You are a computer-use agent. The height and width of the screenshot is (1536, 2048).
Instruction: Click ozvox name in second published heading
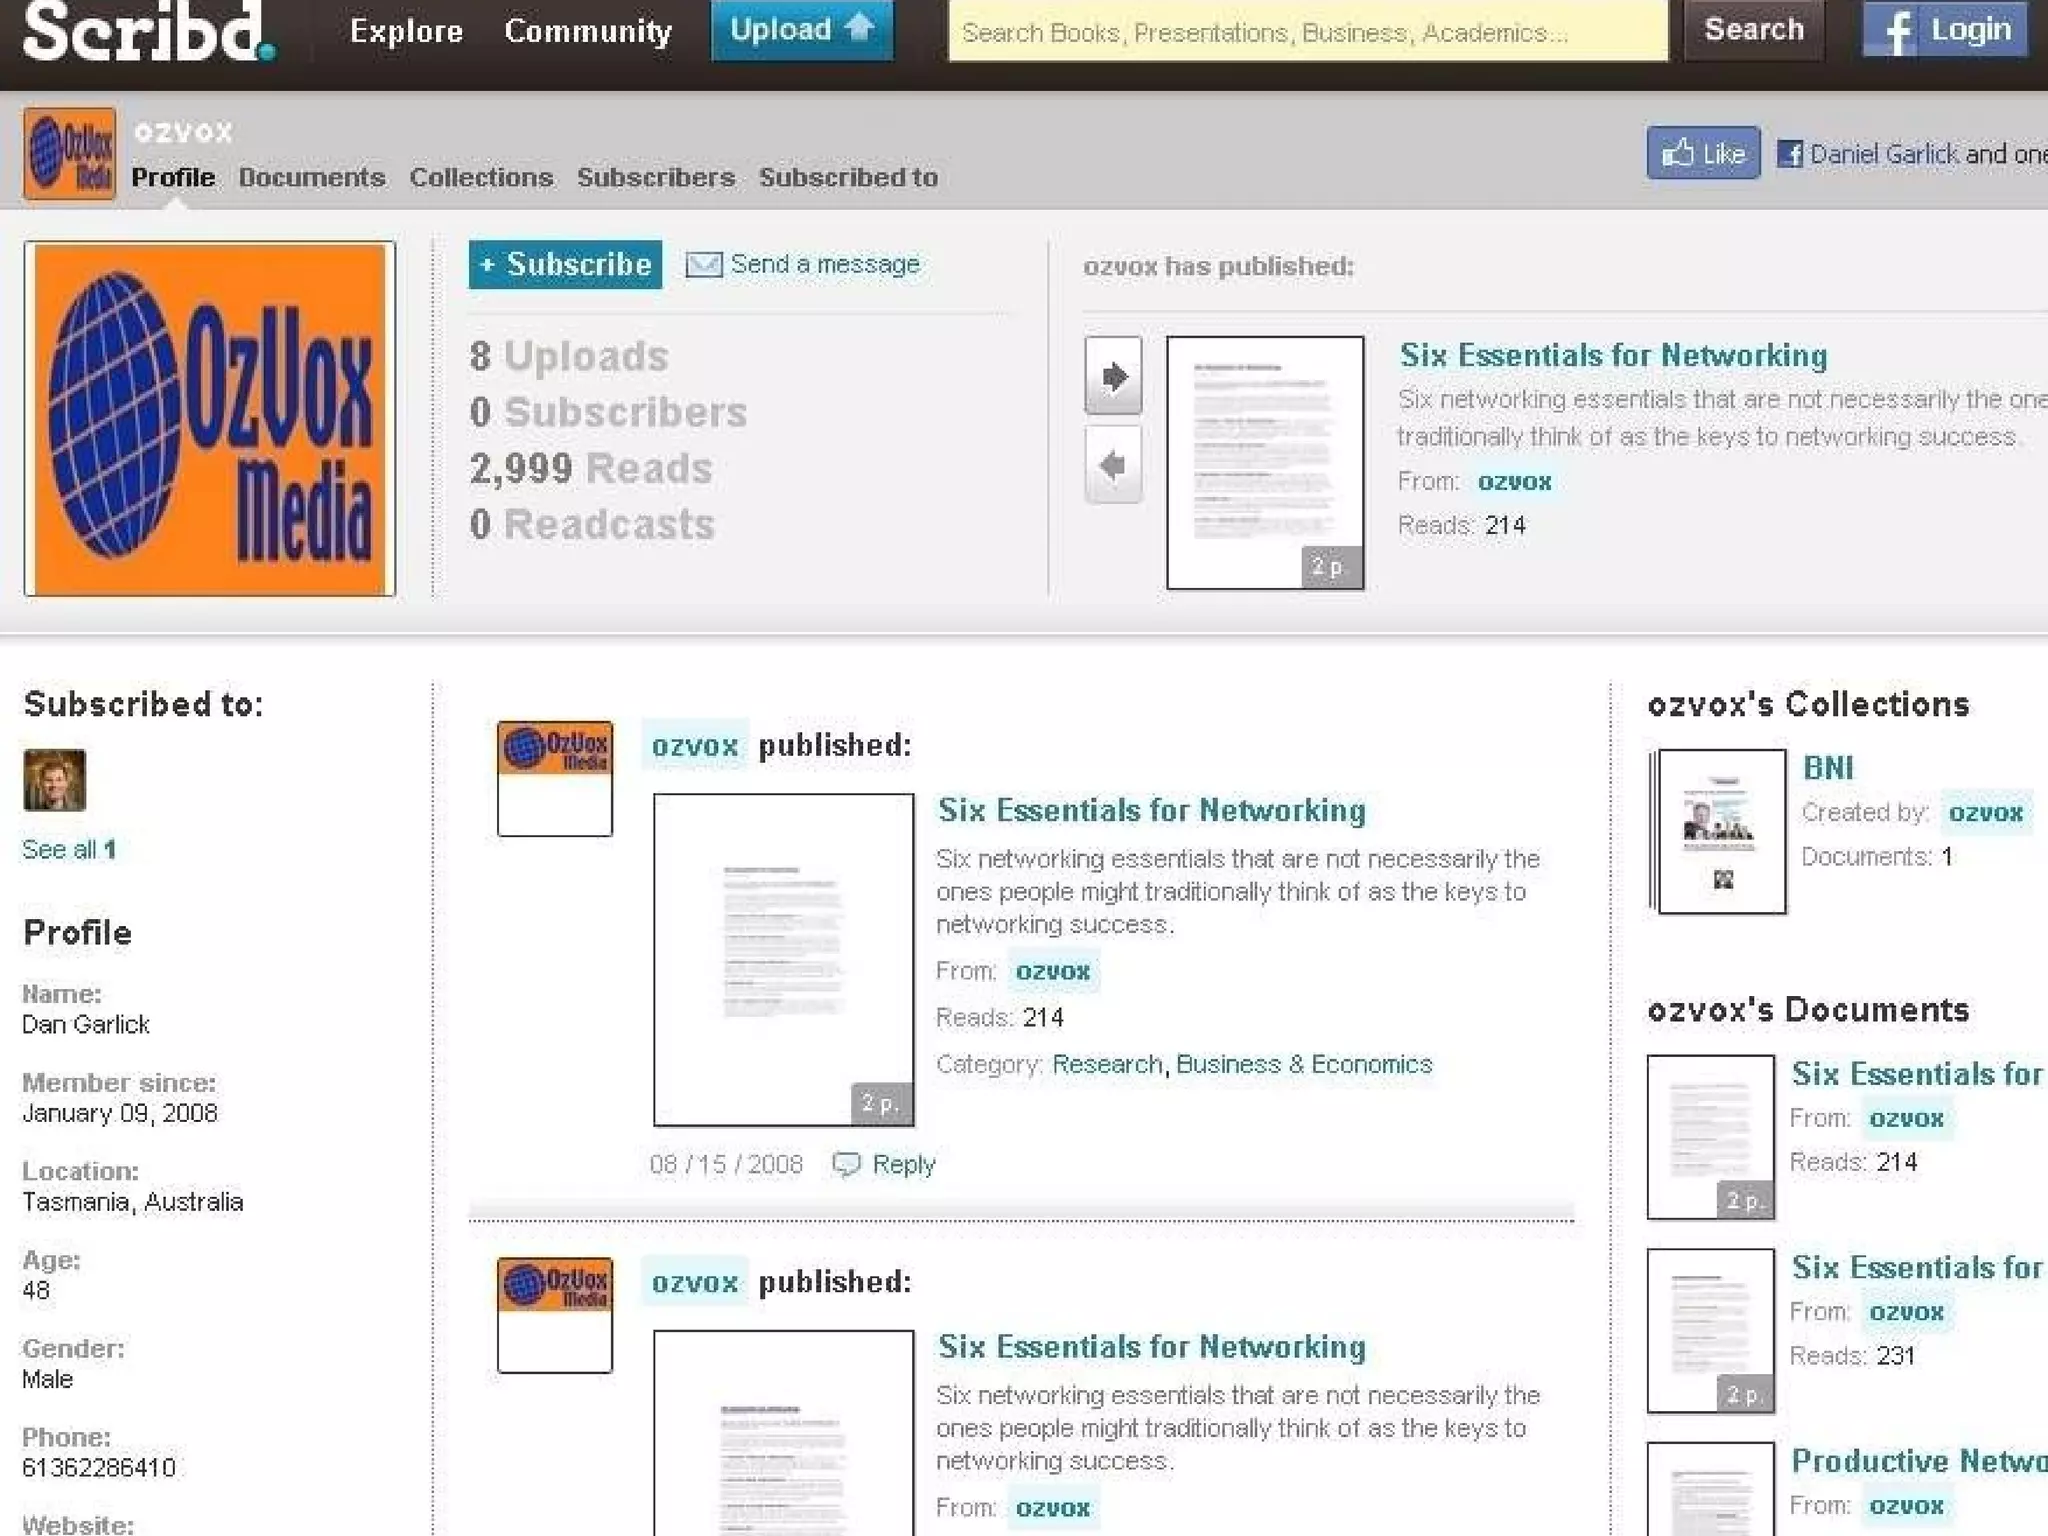695,1282
